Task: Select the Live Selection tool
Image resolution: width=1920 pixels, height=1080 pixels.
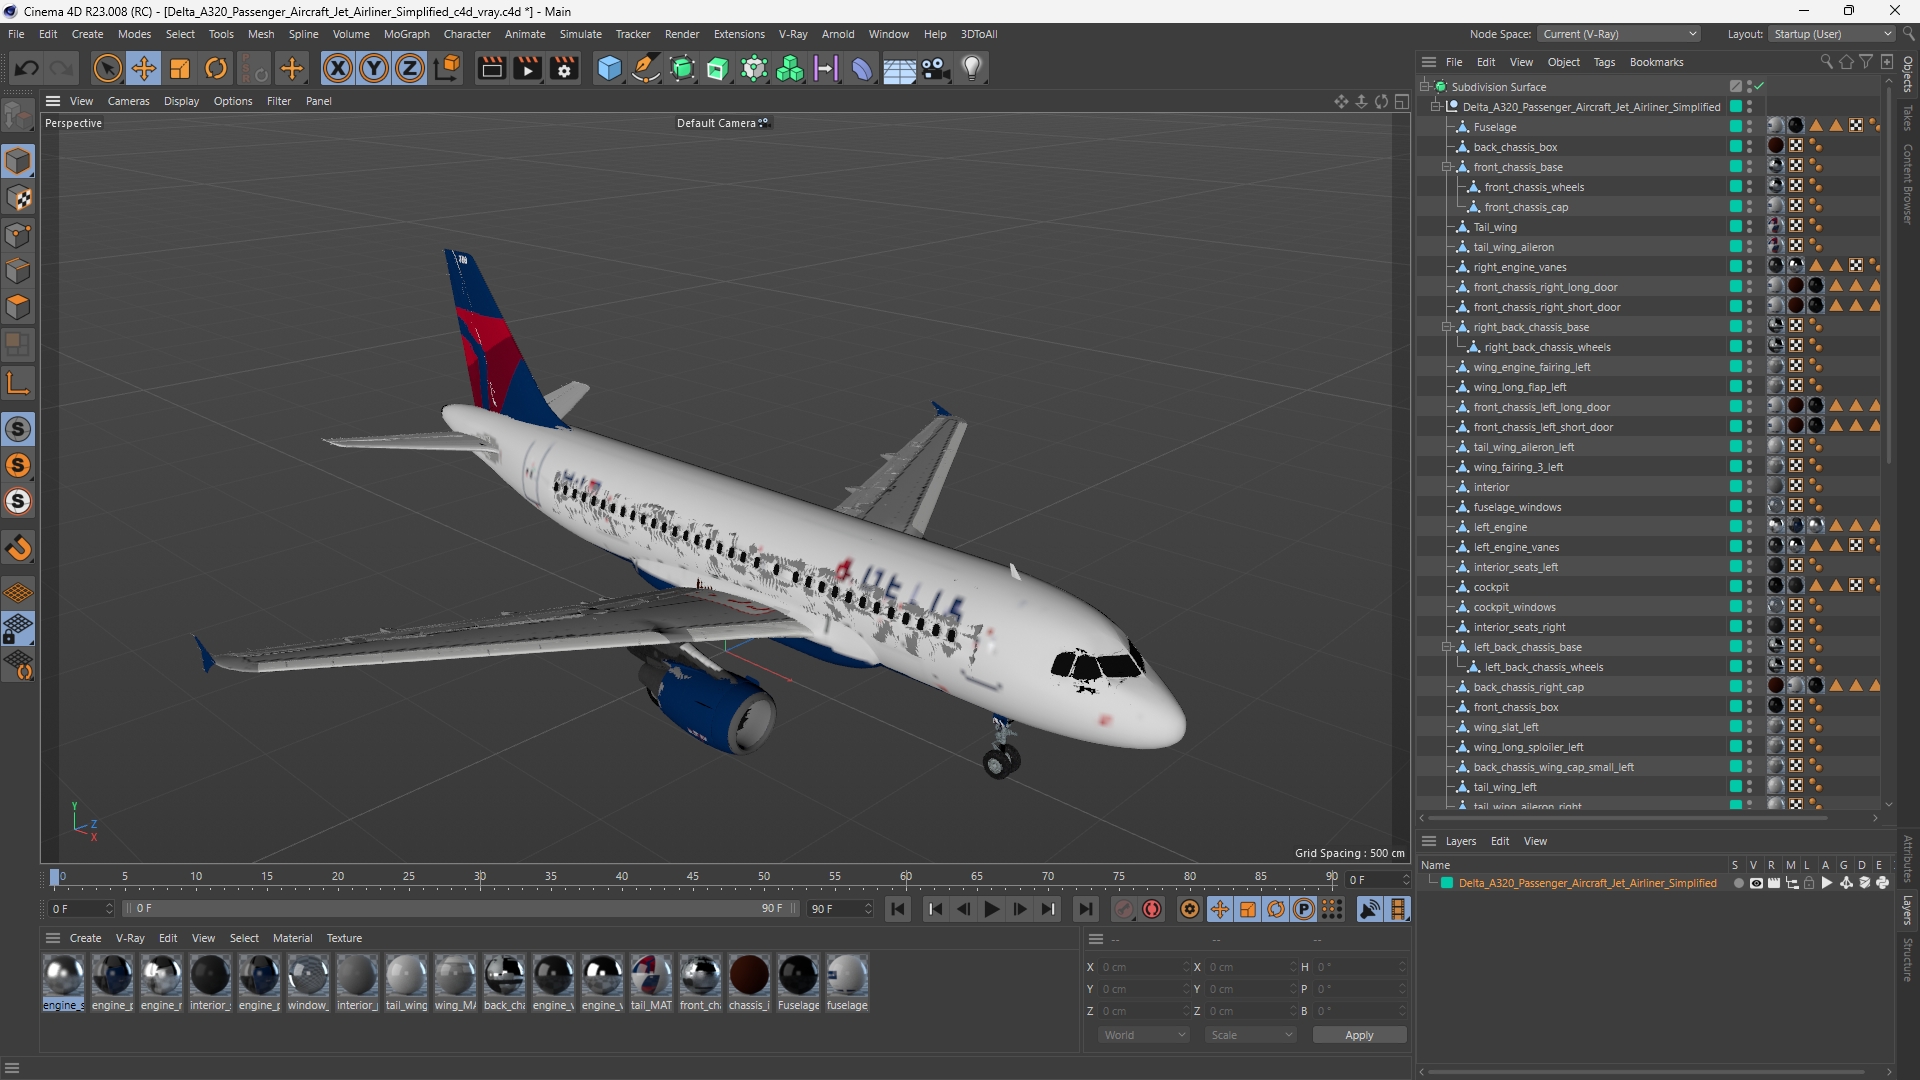Action: pyautogui.click(x=107, y=68)
